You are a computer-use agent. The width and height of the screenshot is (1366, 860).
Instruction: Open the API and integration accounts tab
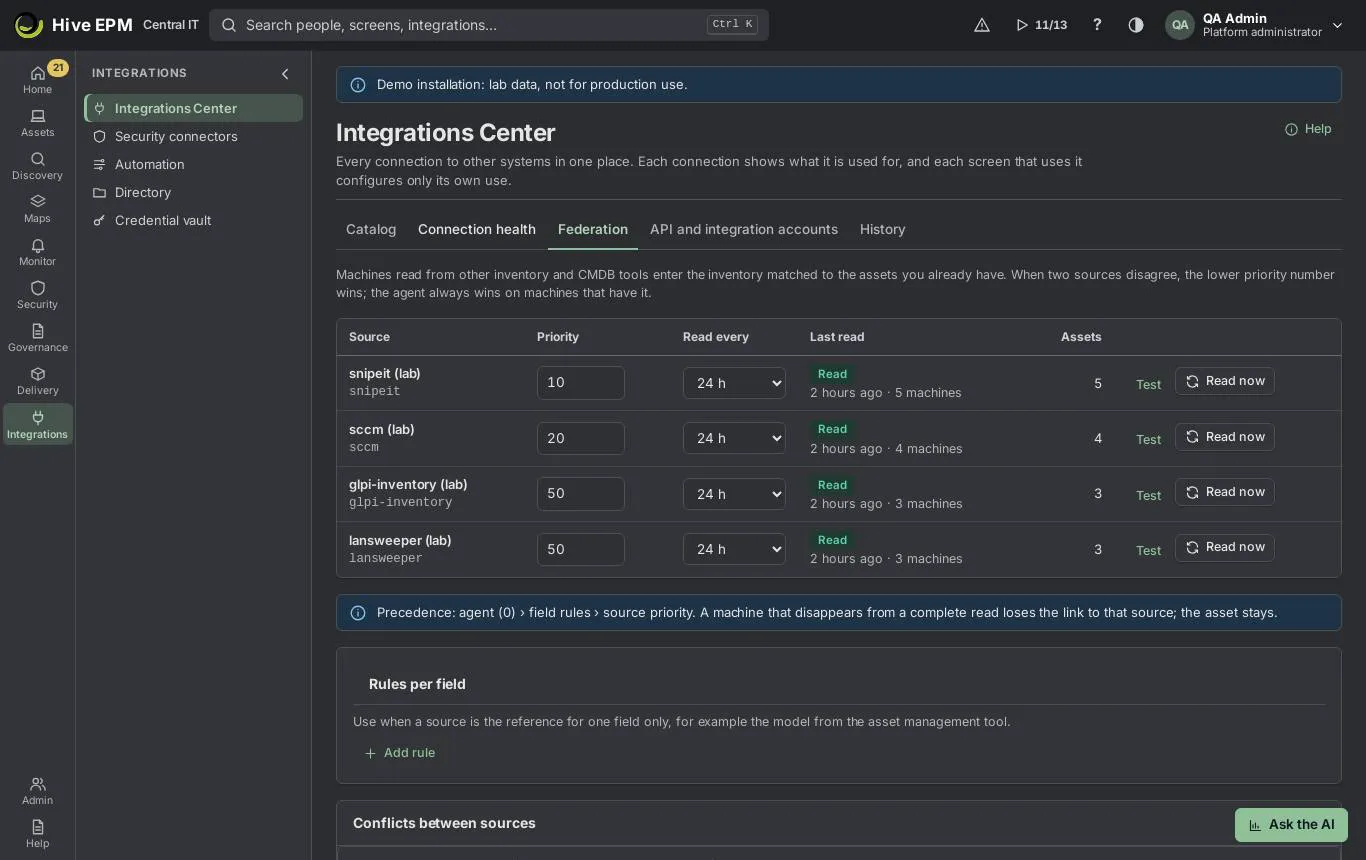coord(744,229)
